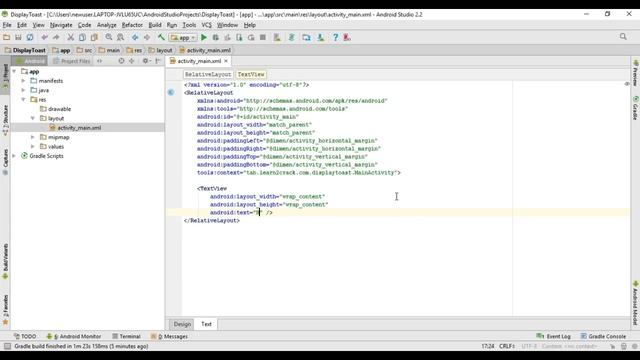Expand the manifests folder
640x360 pixels.
pyautogui.click(x=24, y=81)
